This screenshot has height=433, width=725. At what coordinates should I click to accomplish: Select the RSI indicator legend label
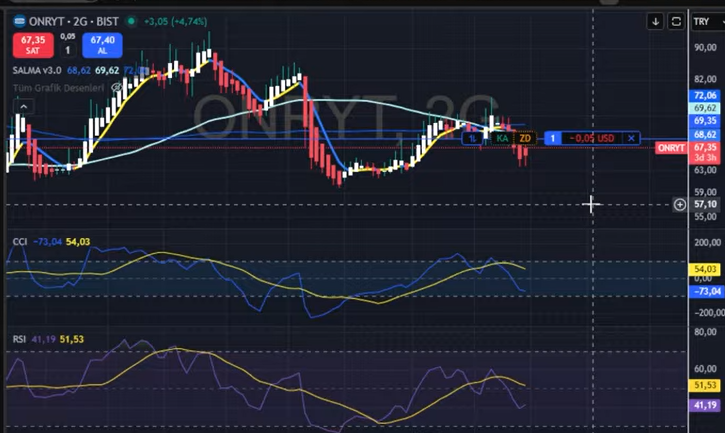(x=19, y=339)
